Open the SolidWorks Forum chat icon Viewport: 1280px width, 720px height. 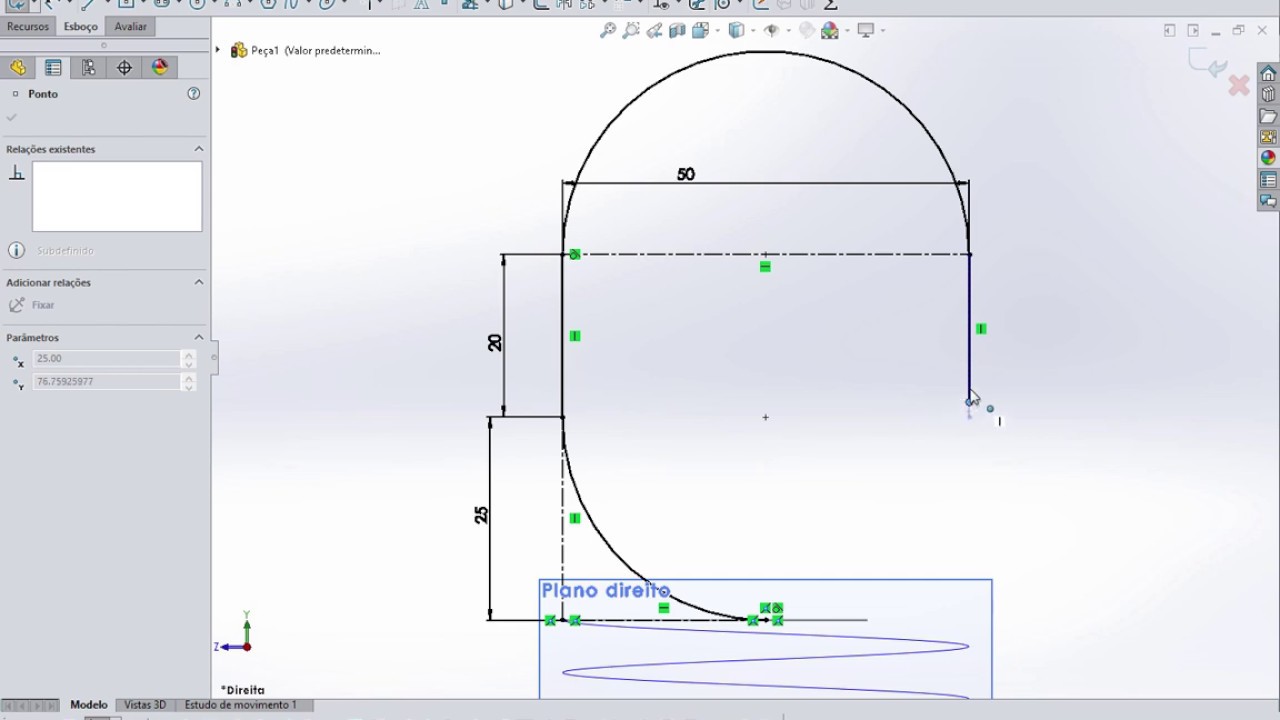pyautogui.click(x=1268, y=201)
